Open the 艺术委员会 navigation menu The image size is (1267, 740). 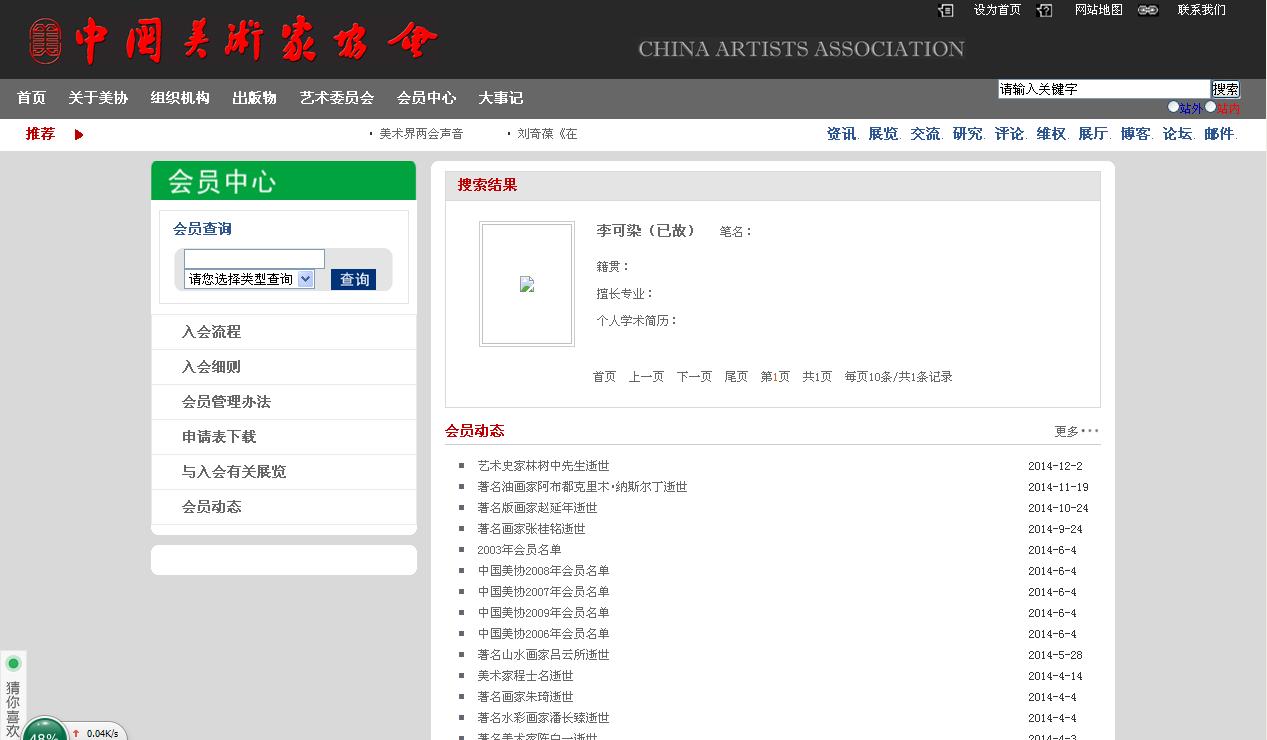(x=336, y=98)
